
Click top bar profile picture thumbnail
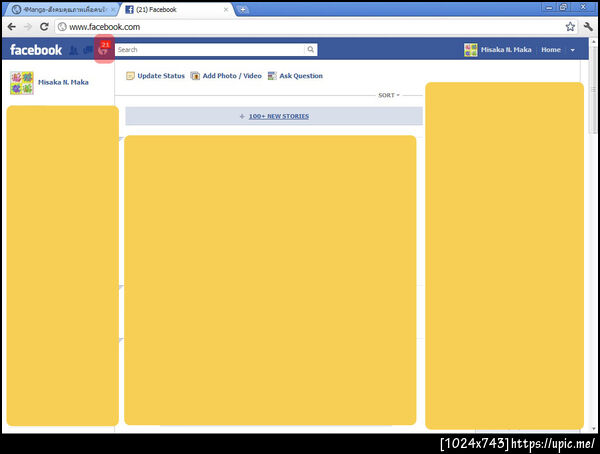(x=470, y=50)
